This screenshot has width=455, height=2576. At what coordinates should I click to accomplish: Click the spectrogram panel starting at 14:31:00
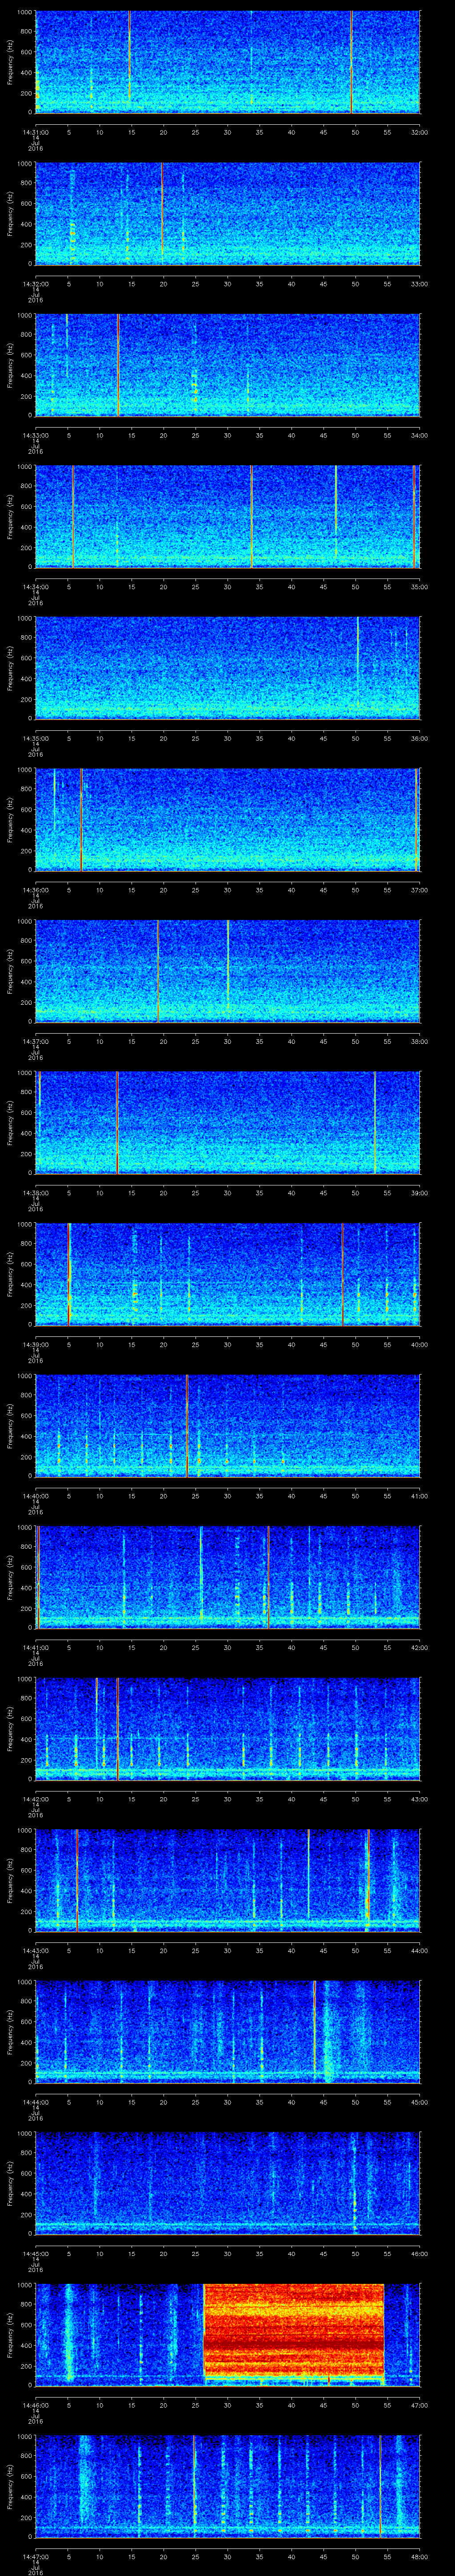228,62
